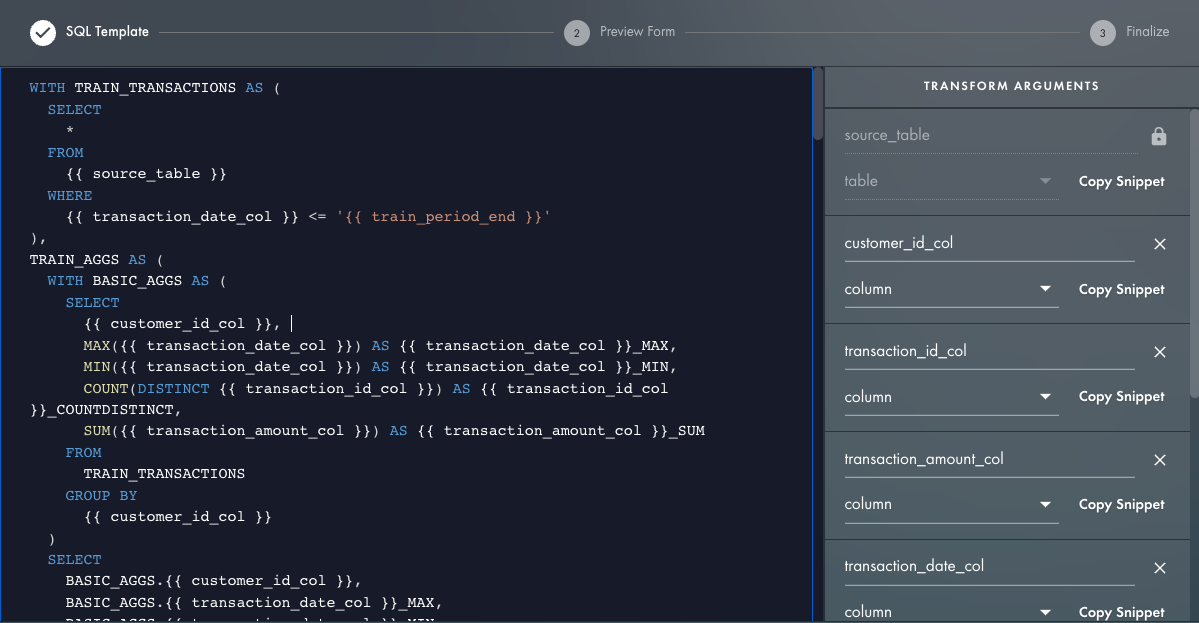The height and width of the screenshot is (623, 1199).
Task: Click the customer_id_col name input field
Action: pyautogui.click(x=988, y=244)
